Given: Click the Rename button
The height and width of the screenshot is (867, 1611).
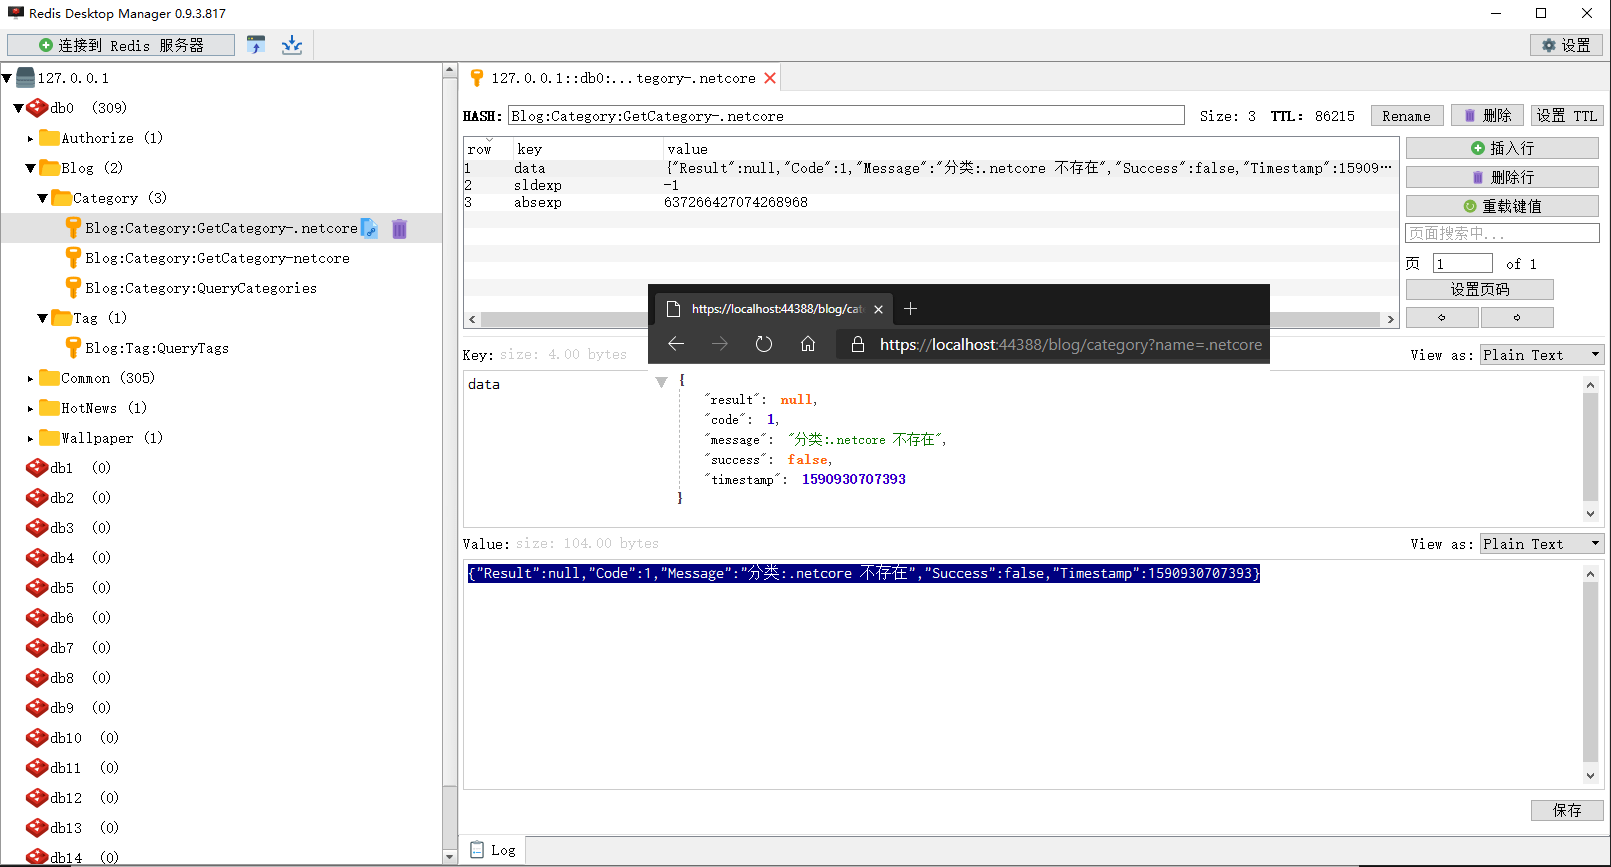Looking at the screenshot, I should pyautogui.click(x=1406, y=116).
